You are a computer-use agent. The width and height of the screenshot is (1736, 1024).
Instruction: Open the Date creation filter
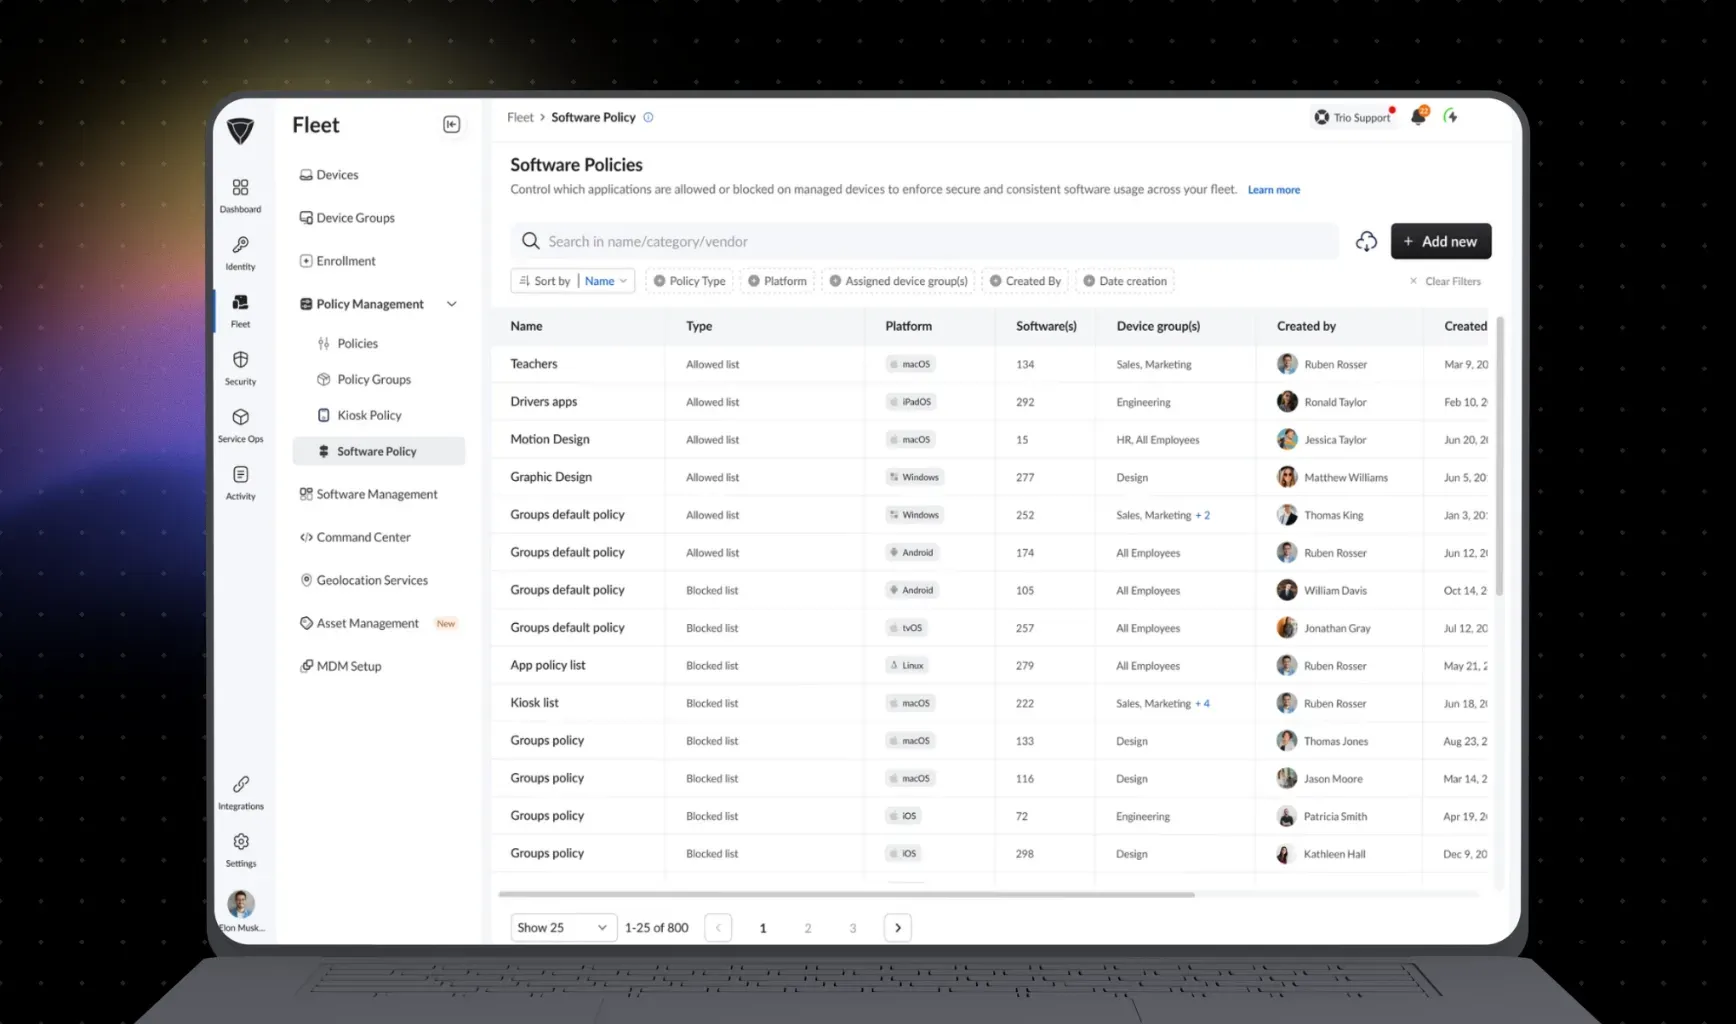point(1125,281)
